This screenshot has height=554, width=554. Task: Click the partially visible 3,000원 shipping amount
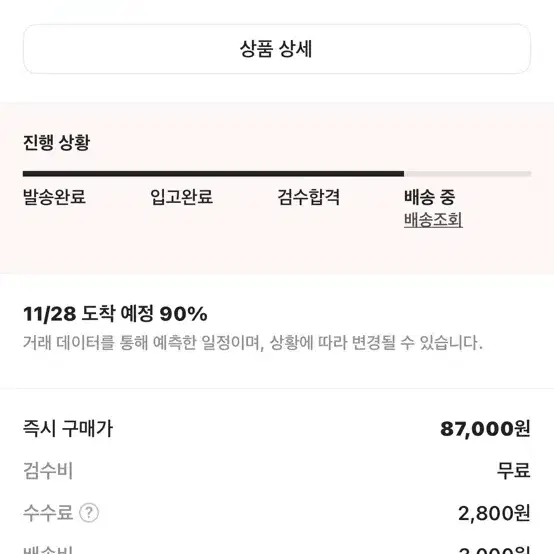494,550
